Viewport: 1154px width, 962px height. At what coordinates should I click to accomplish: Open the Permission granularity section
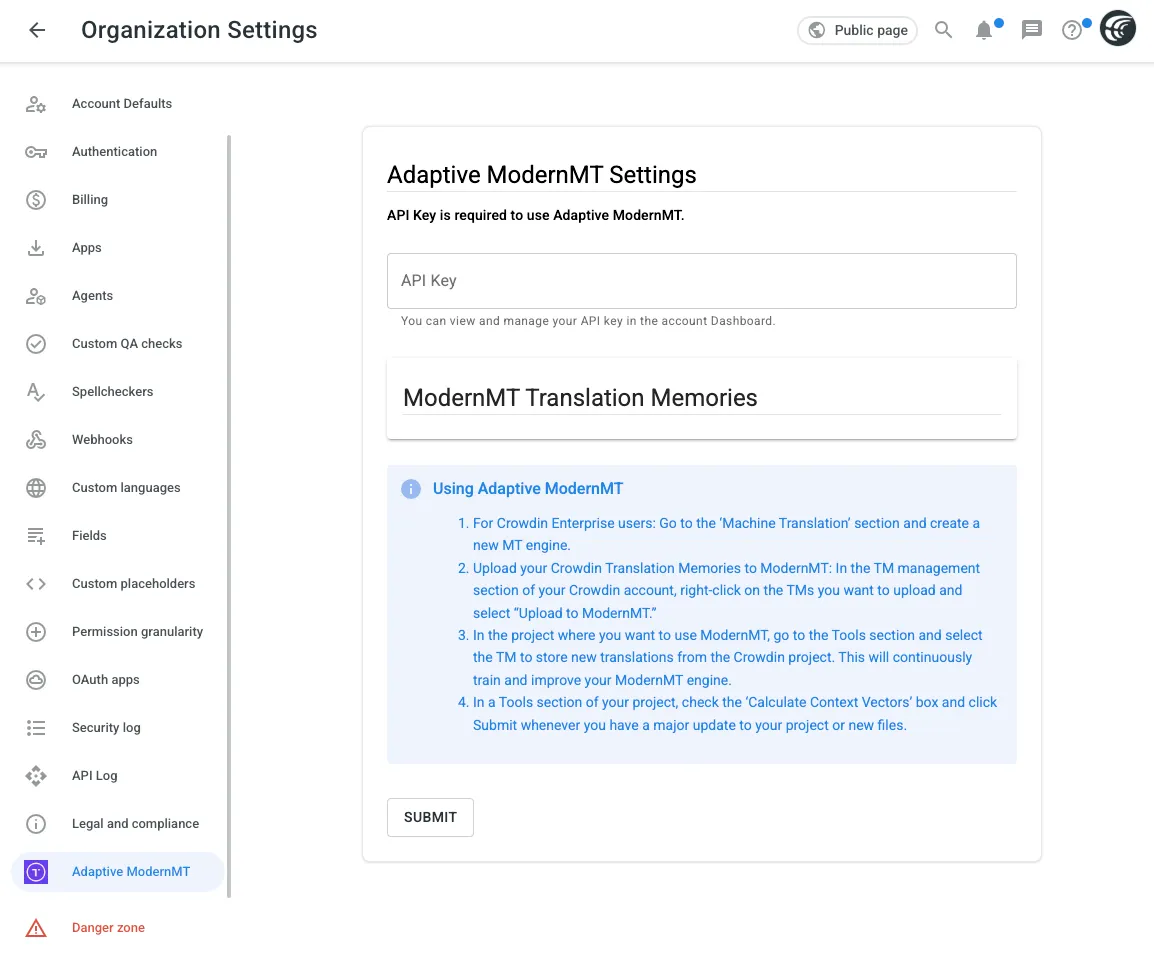137,631
